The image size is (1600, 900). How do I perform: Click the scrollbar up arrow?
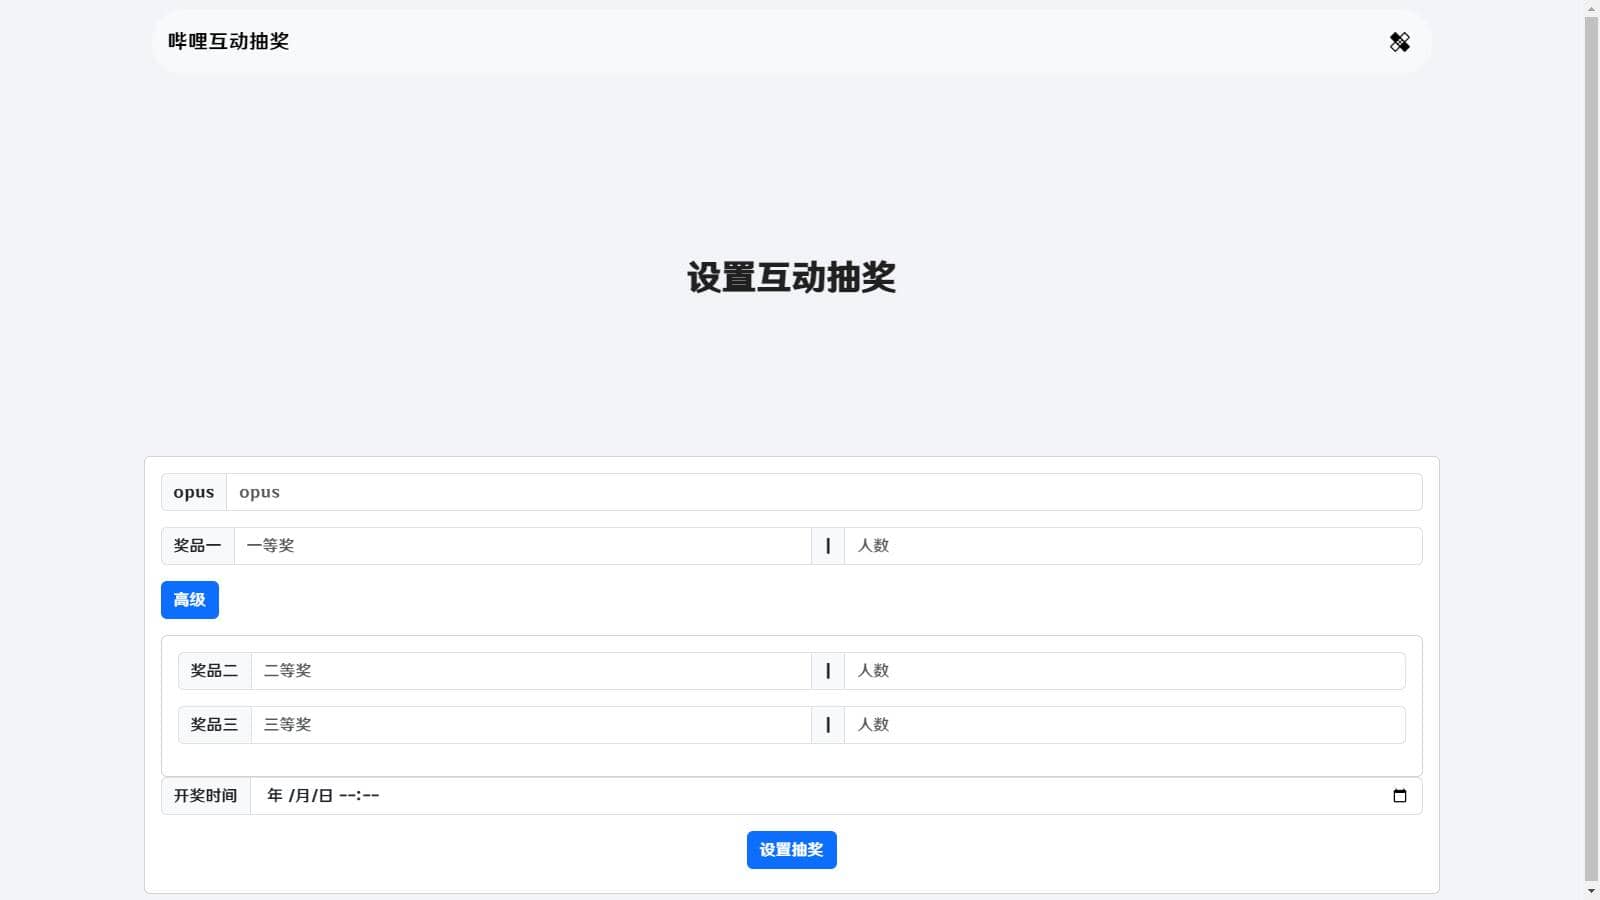[1591, 9]
